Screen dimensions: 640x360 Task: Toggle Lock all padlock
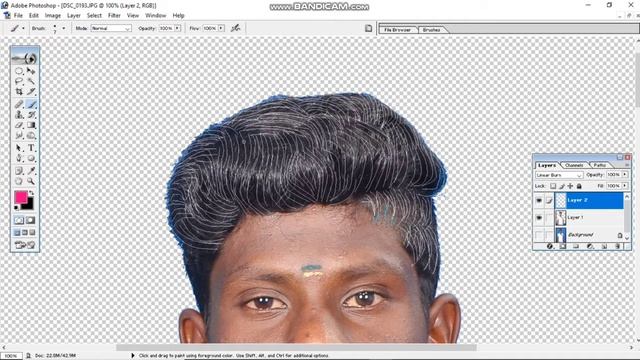pyautogui.click(x=579, y=186)
